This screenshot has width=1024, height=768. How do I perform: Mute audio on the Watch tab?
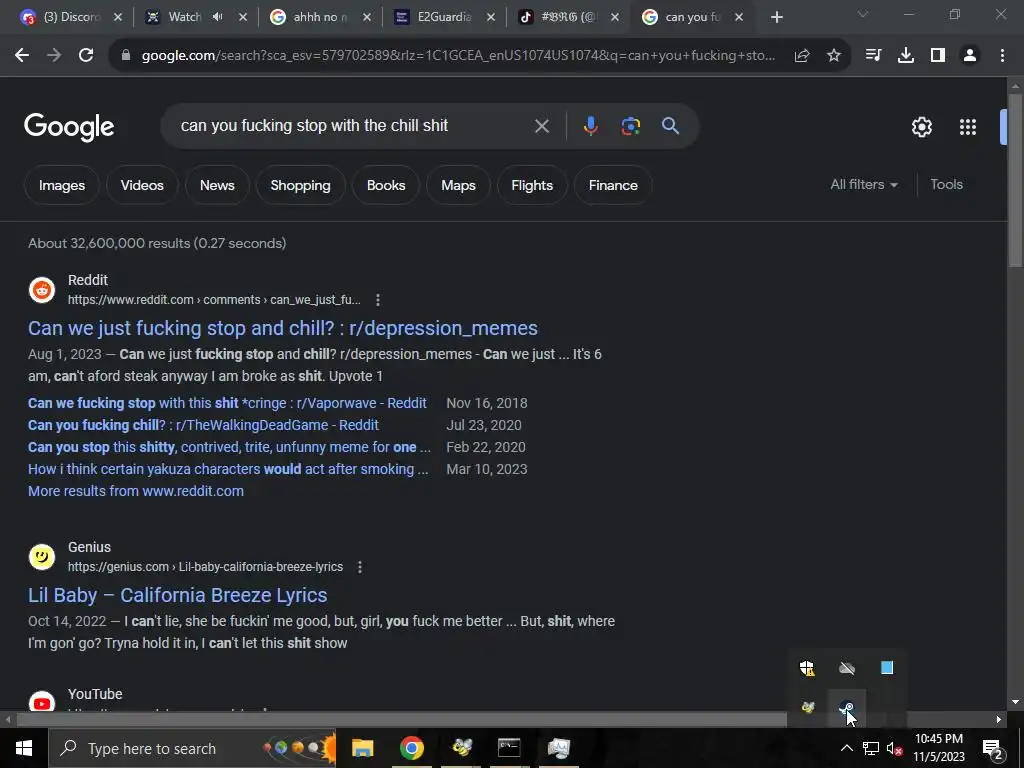pos(217,17)
